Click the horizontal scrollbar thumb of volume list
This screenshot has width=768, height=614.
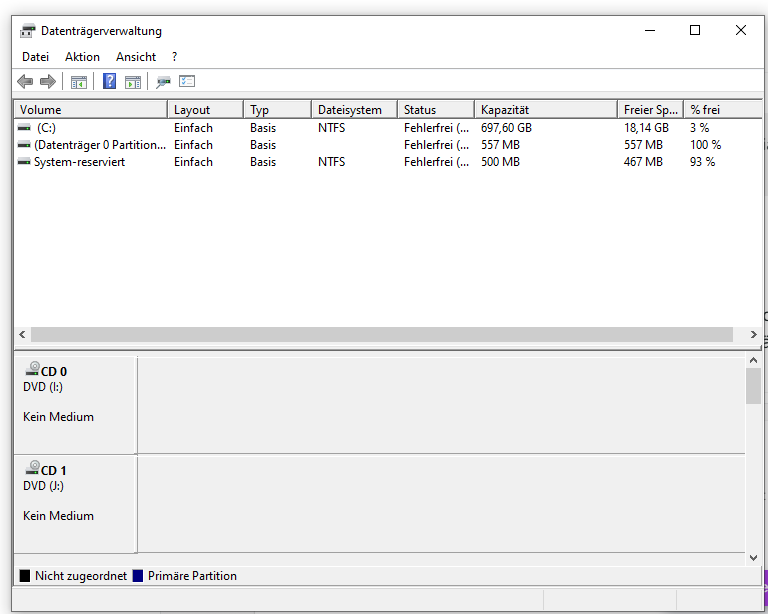coord(382,334)
